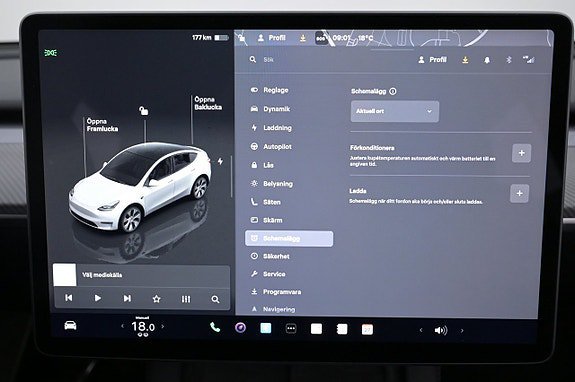Open the Autopilot settings menu
Viewport: 575px width, 382px height.
pos(271,147)
